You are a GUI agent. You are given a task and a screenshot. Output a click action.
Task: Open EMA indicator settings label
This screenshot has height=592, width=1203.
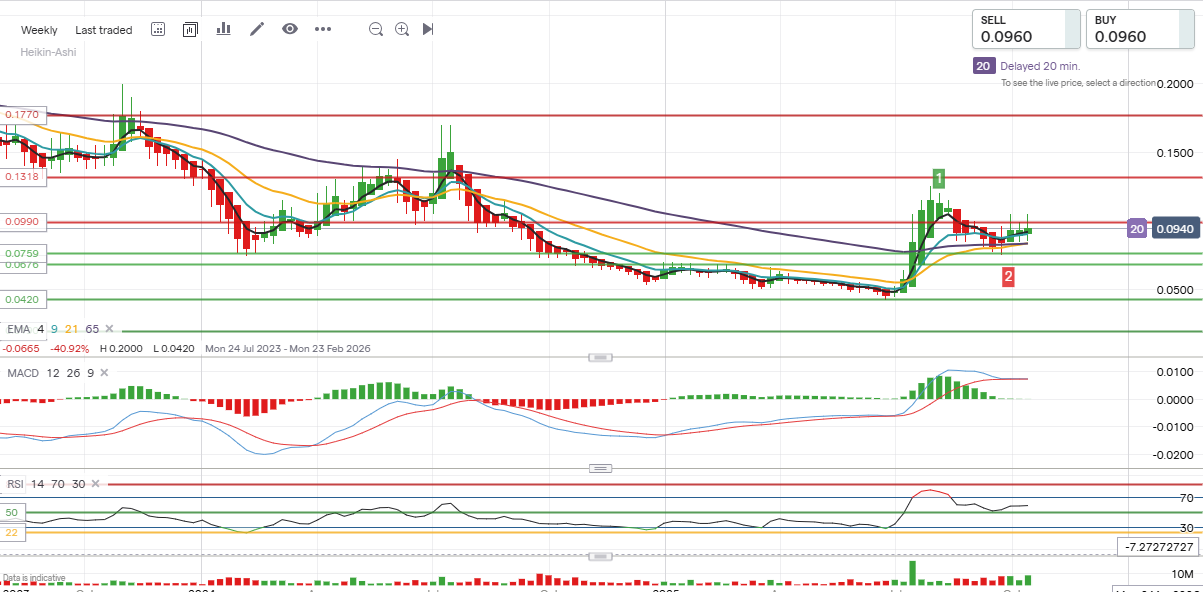(x=18, y=329)
